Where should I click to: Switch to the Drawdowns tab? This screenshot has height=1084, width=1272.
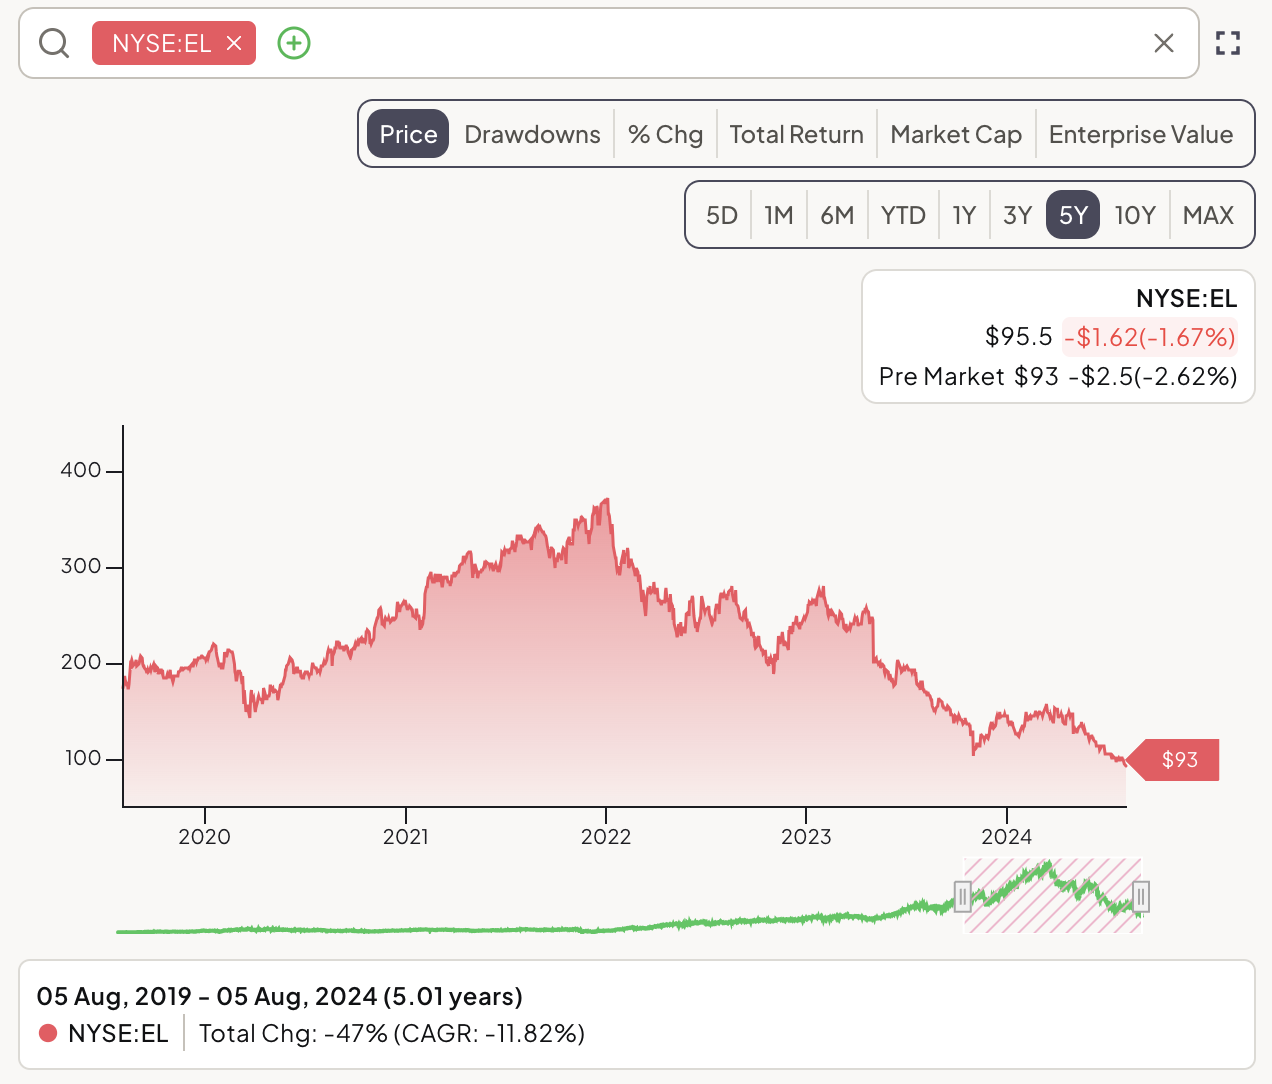pyautogui.click(x=532, y=134)
